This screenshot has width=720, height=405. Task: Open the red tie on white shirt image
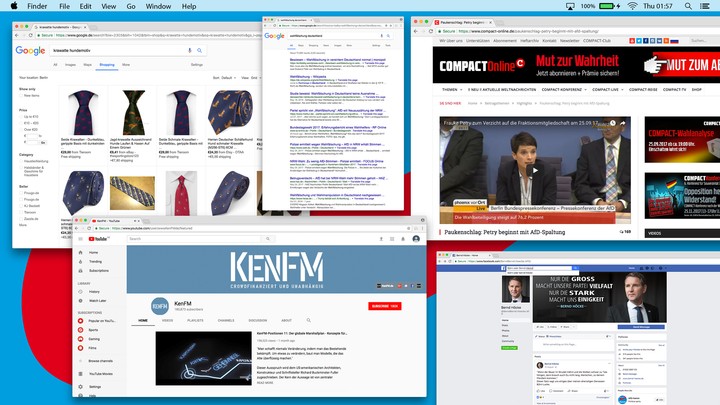pos(182,193)
